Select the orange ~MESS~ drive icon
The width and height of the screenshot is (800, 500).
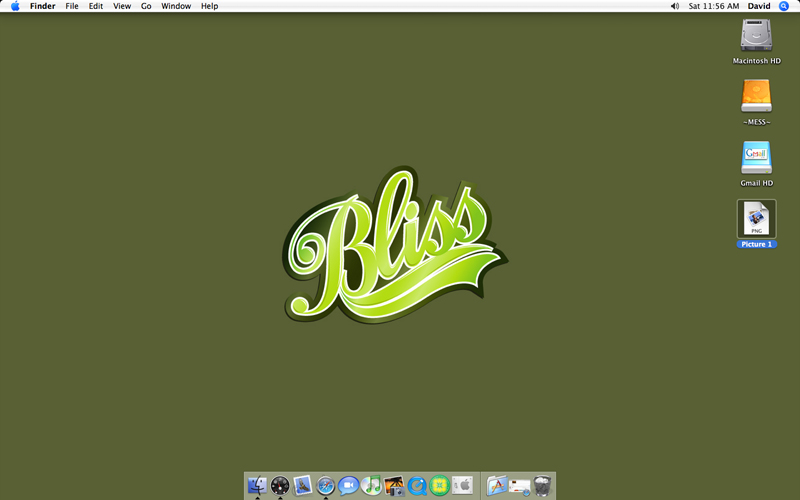[756, 95]
